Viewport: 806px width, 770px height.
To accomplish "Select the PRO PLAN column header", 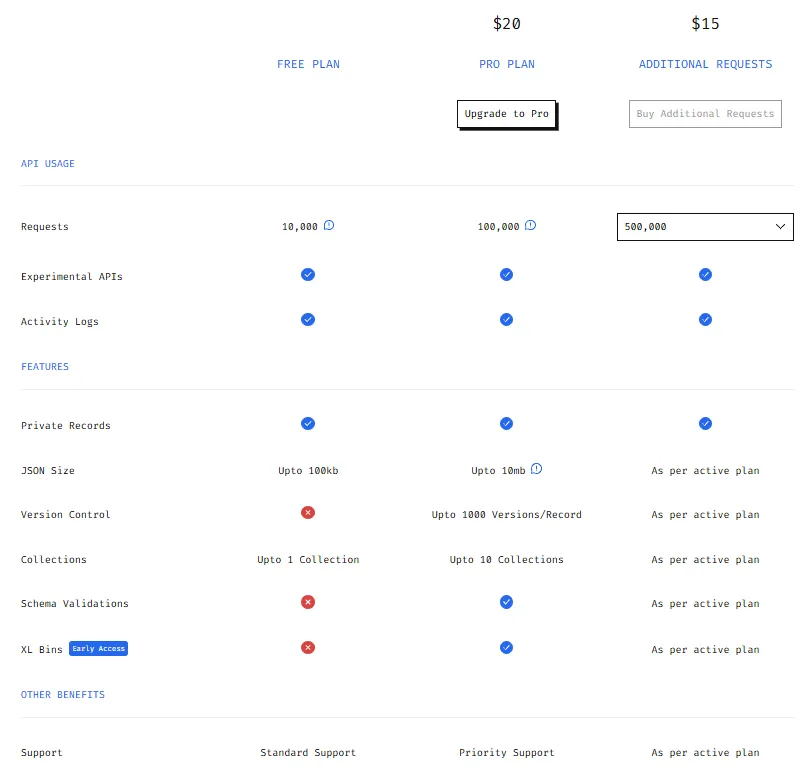I will point(506,64).
